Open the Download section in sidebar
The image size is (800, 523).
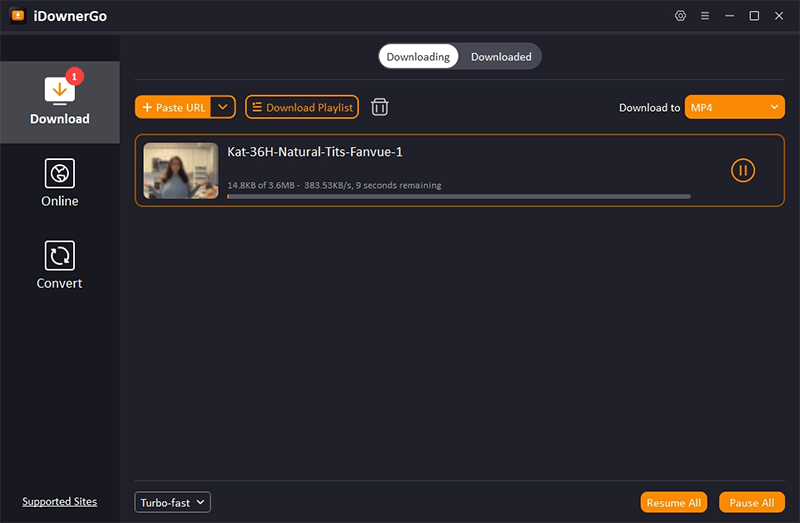[60, 102]
